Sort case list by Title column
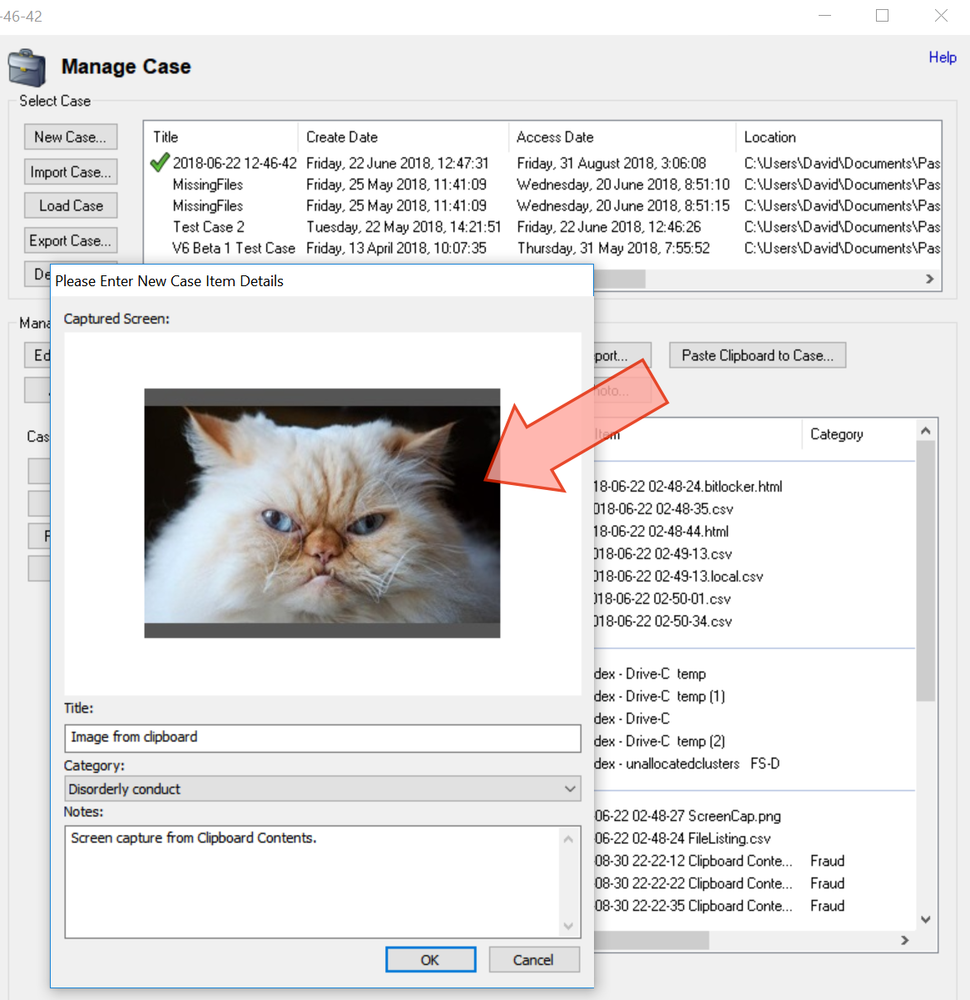The width and height of the screenshot is (970, 1000). pyautogui.click(x=222, y=137)
